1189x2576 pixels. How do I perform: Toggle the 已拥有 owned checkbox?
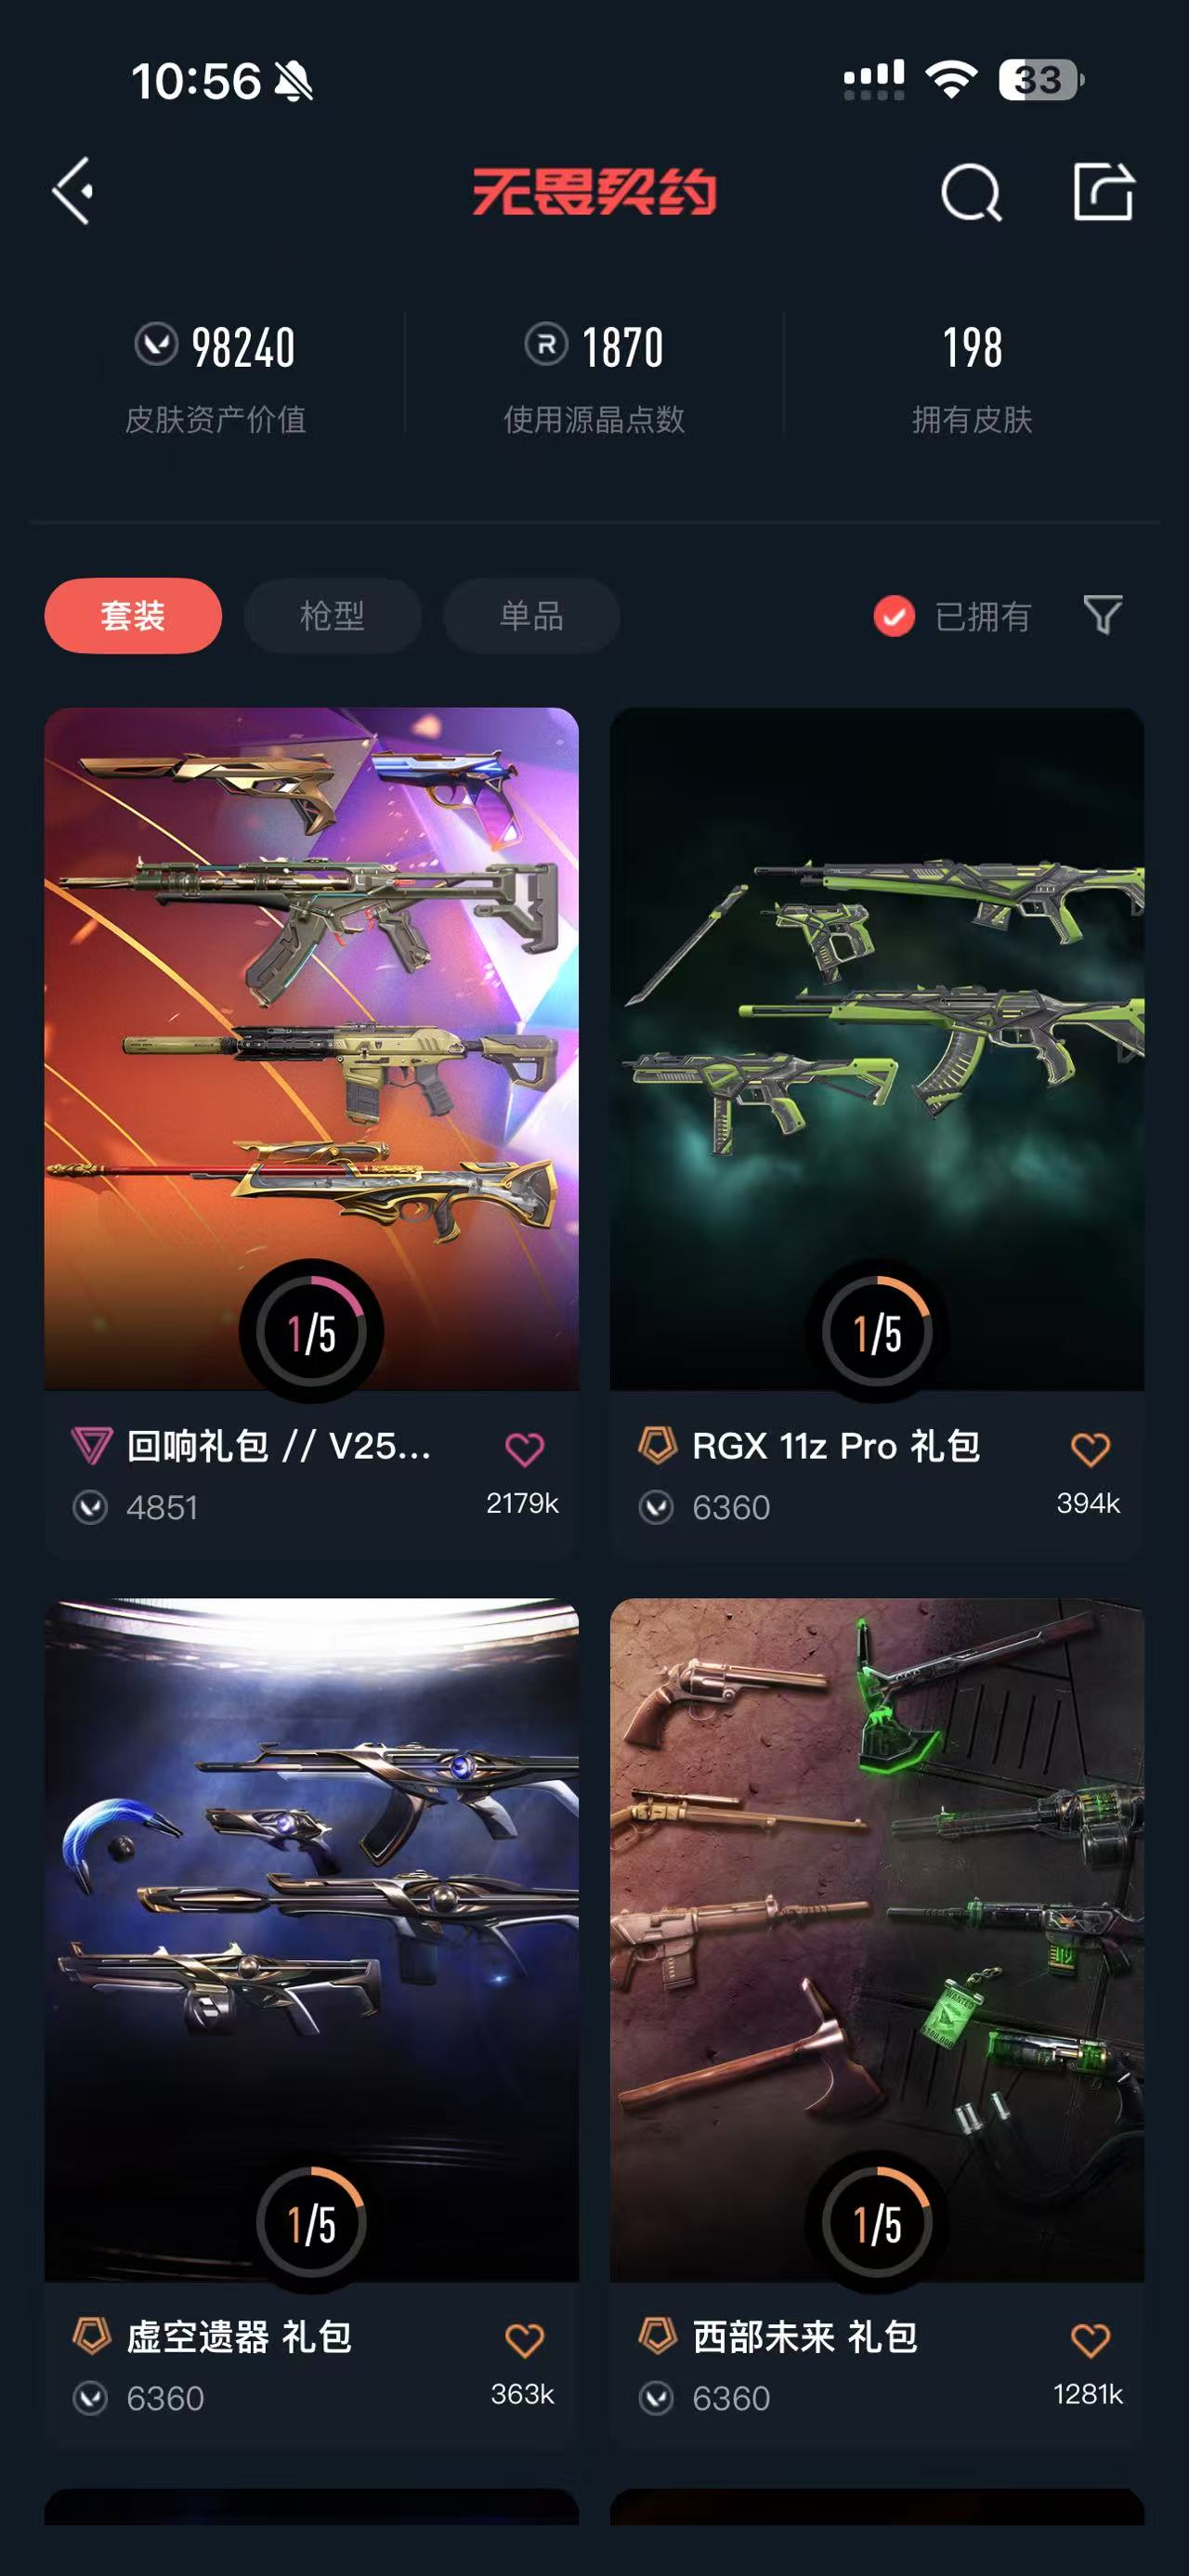[x=894, y=616]
